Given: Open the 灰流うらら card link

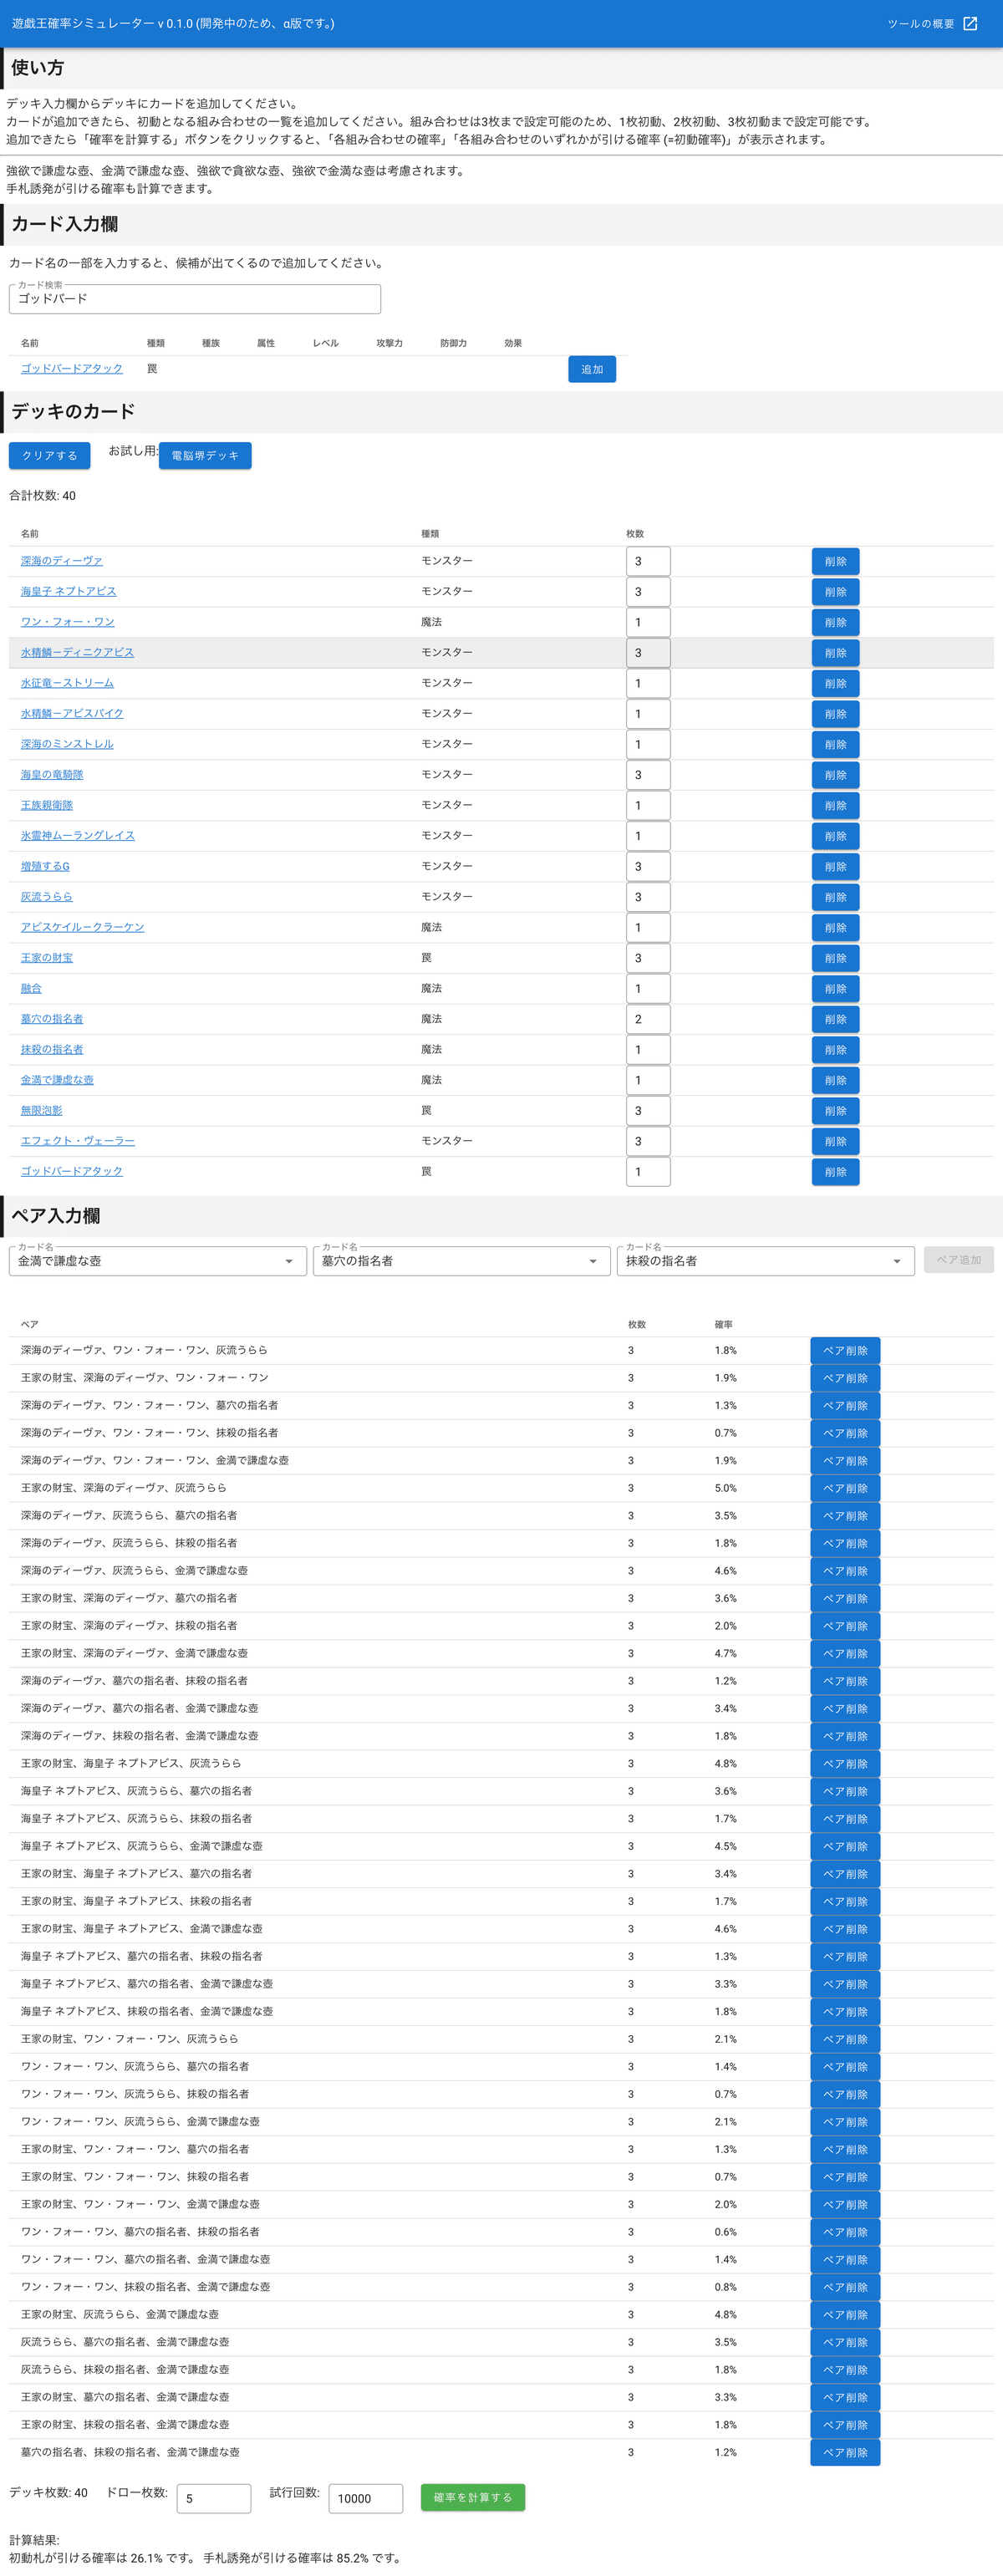Looking at the screenshot, I should click(47, 897).
